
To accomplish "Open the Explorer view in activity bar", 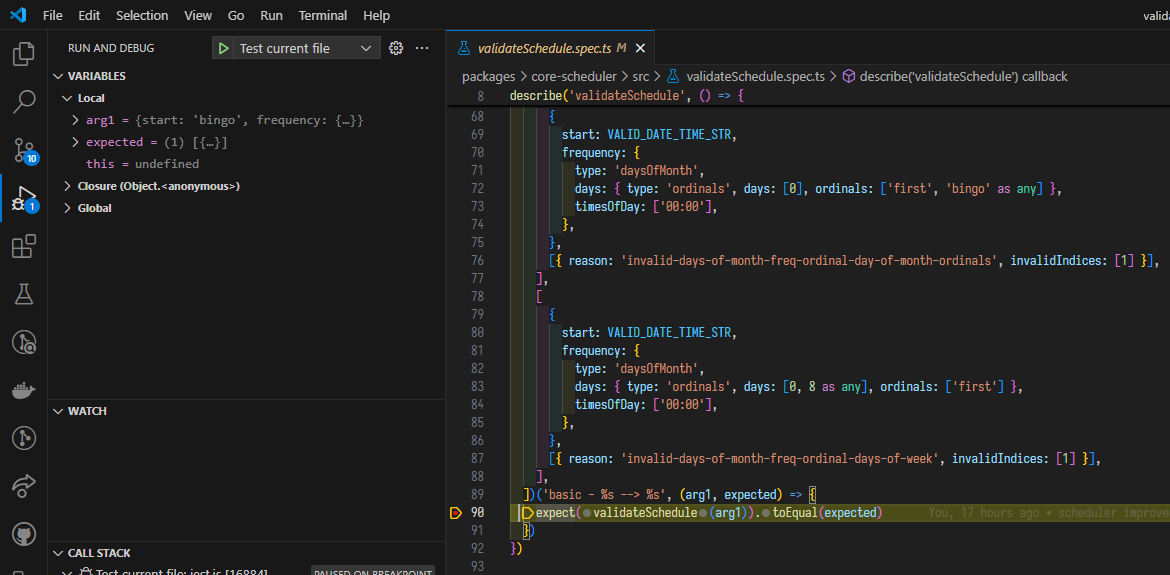I will [24, 54].
